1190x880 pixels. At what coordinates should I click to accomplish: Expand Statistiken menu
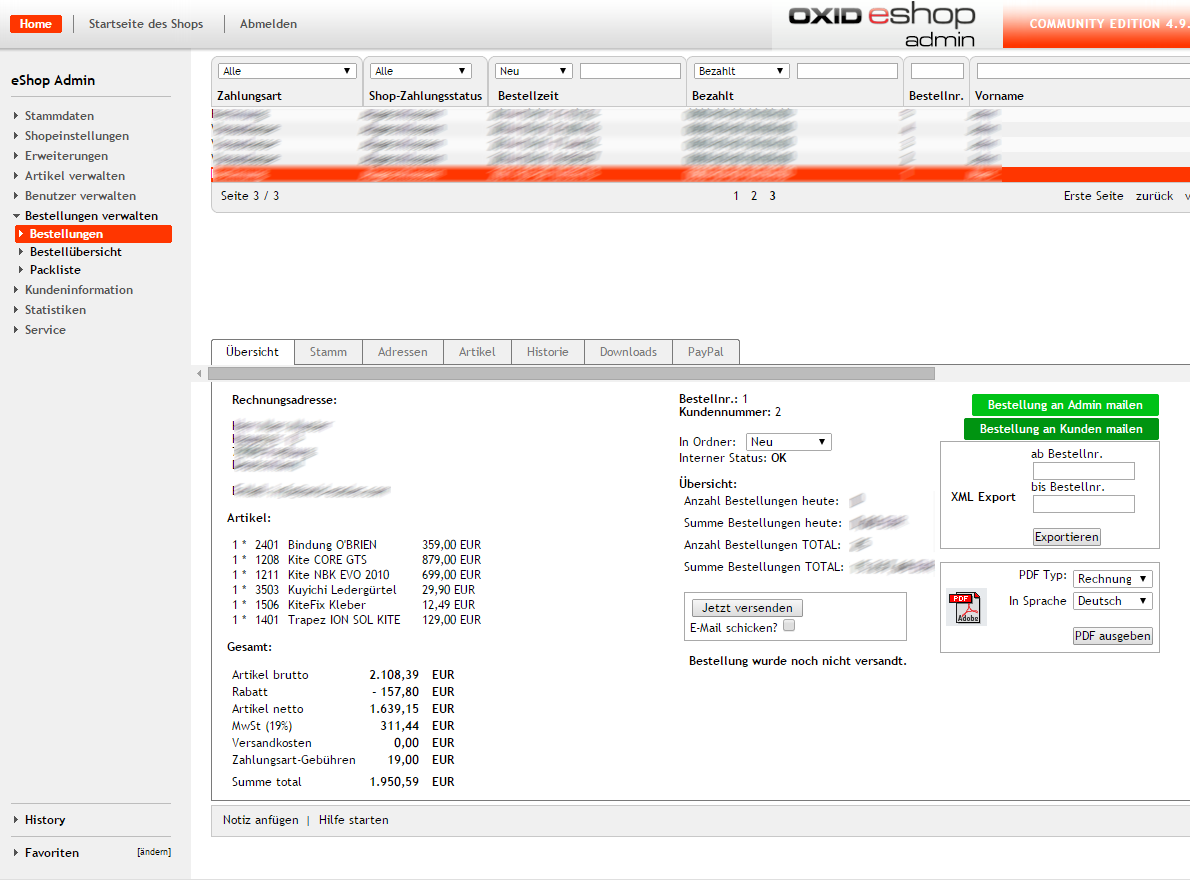[55, 310]
